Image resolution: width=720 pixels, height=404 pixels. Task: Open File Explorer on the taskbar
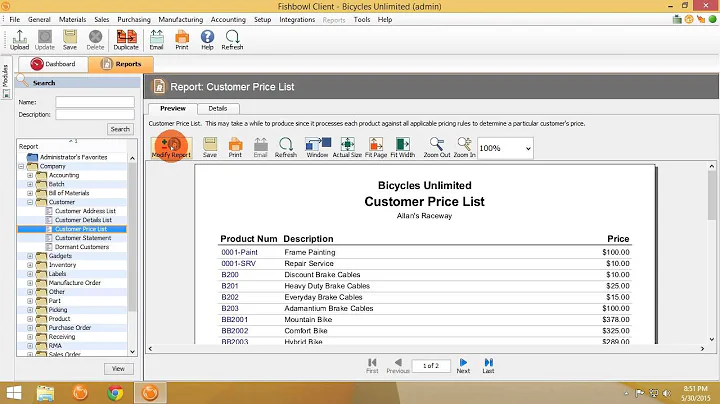click(45, 393)
